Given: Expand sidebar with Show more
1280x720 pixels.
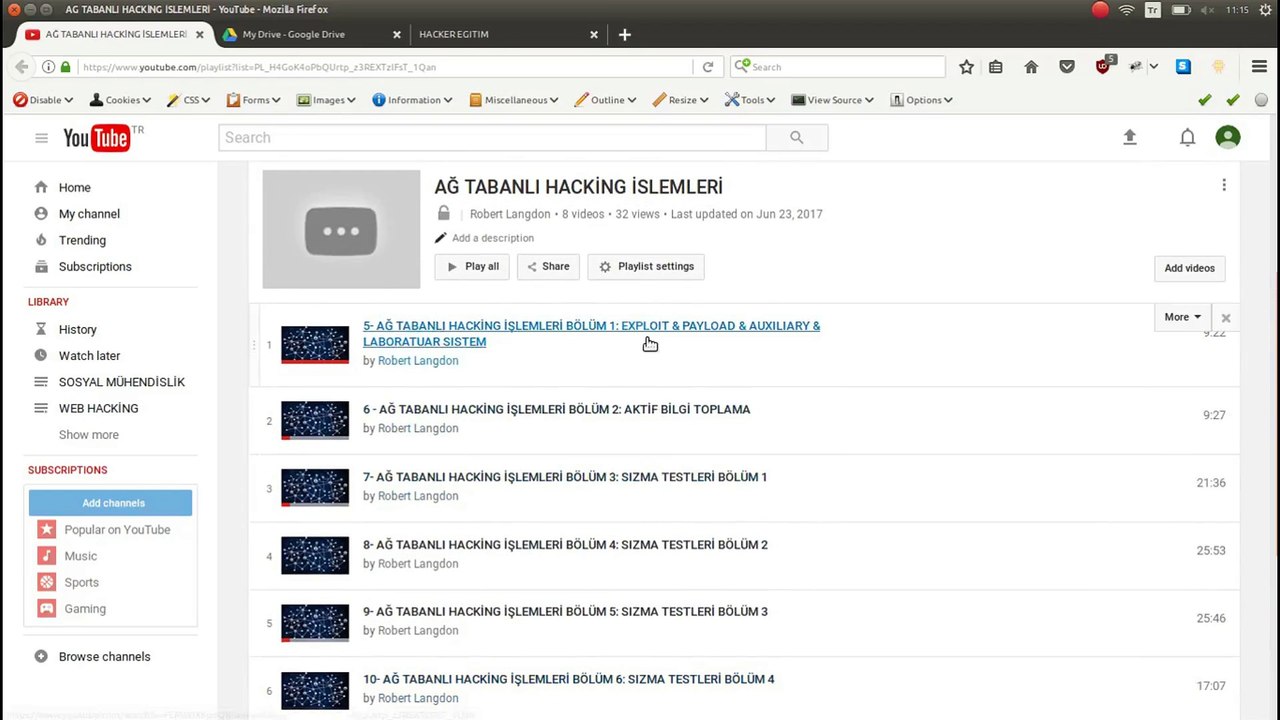Looking at the screenshot, I should click(x=89, y=435).
